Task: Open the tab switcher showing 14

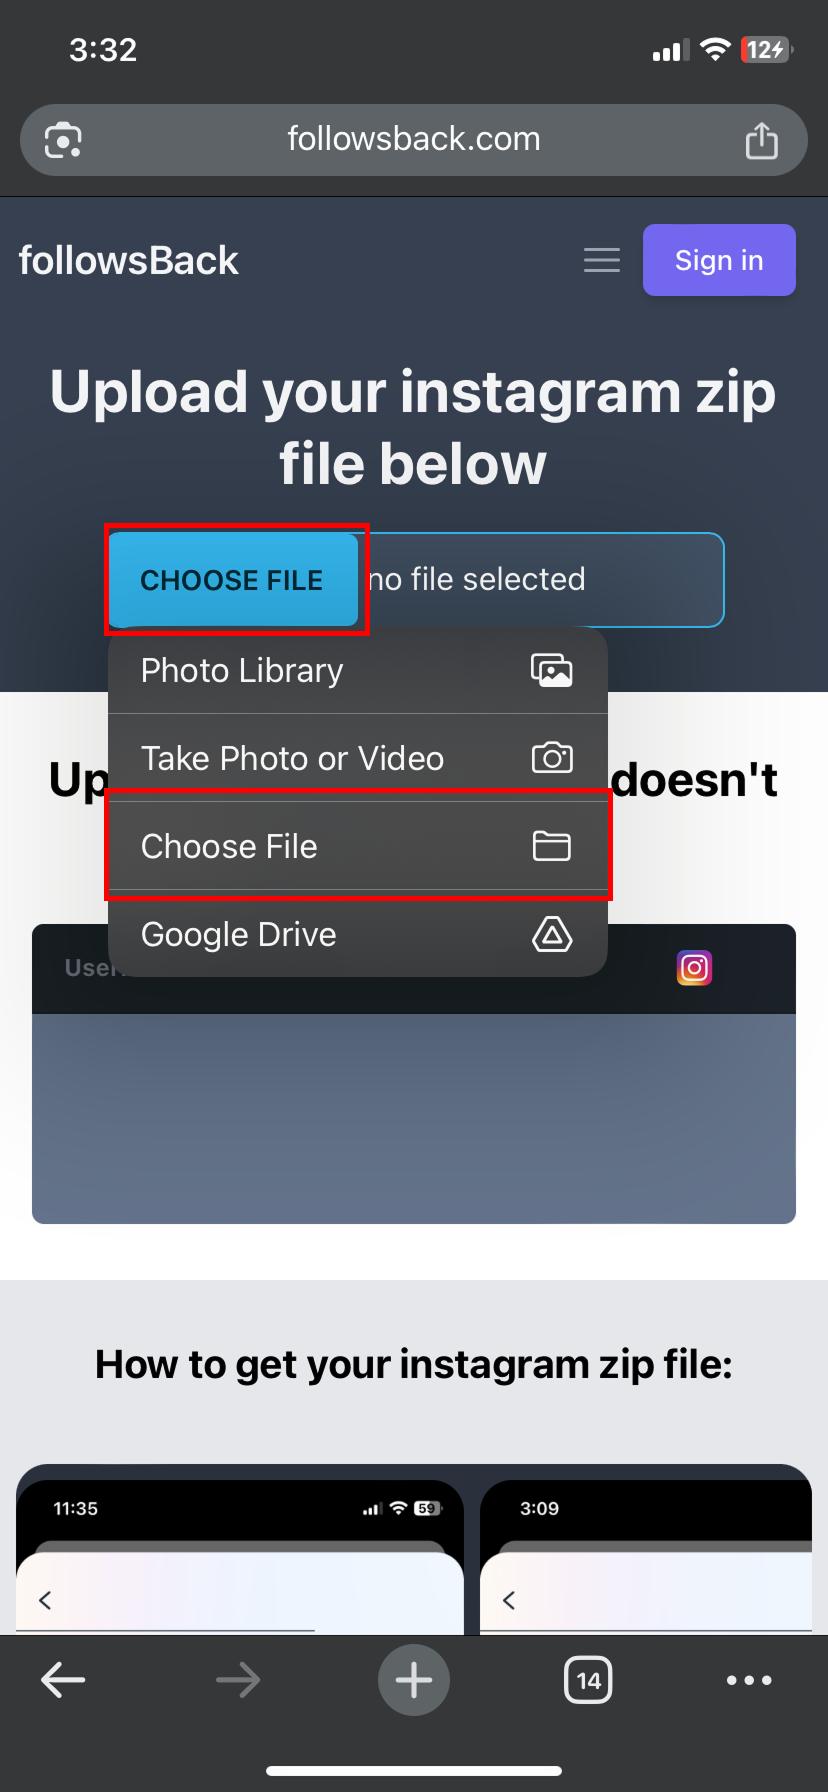Action: [588, 1680]
